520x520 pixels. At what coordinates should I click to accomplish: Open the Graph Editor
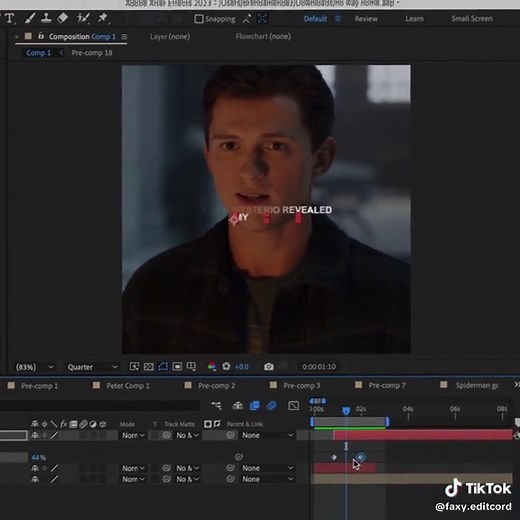[x=293, y=405]
